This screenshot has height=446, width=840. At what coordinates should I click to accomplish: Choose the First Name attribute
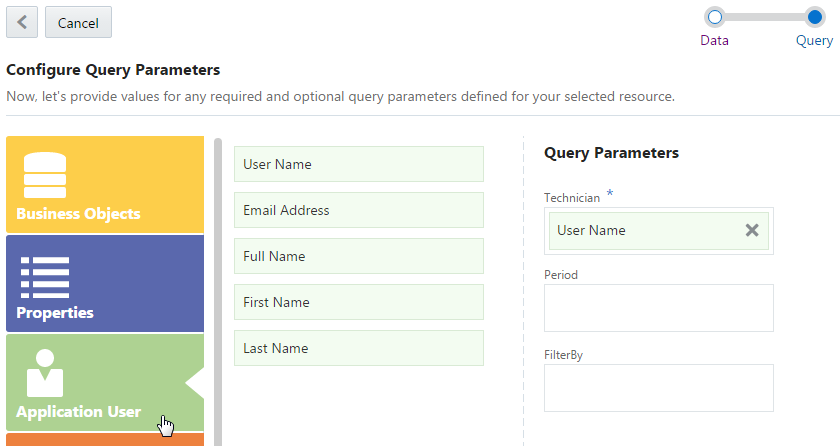(358, 302)
